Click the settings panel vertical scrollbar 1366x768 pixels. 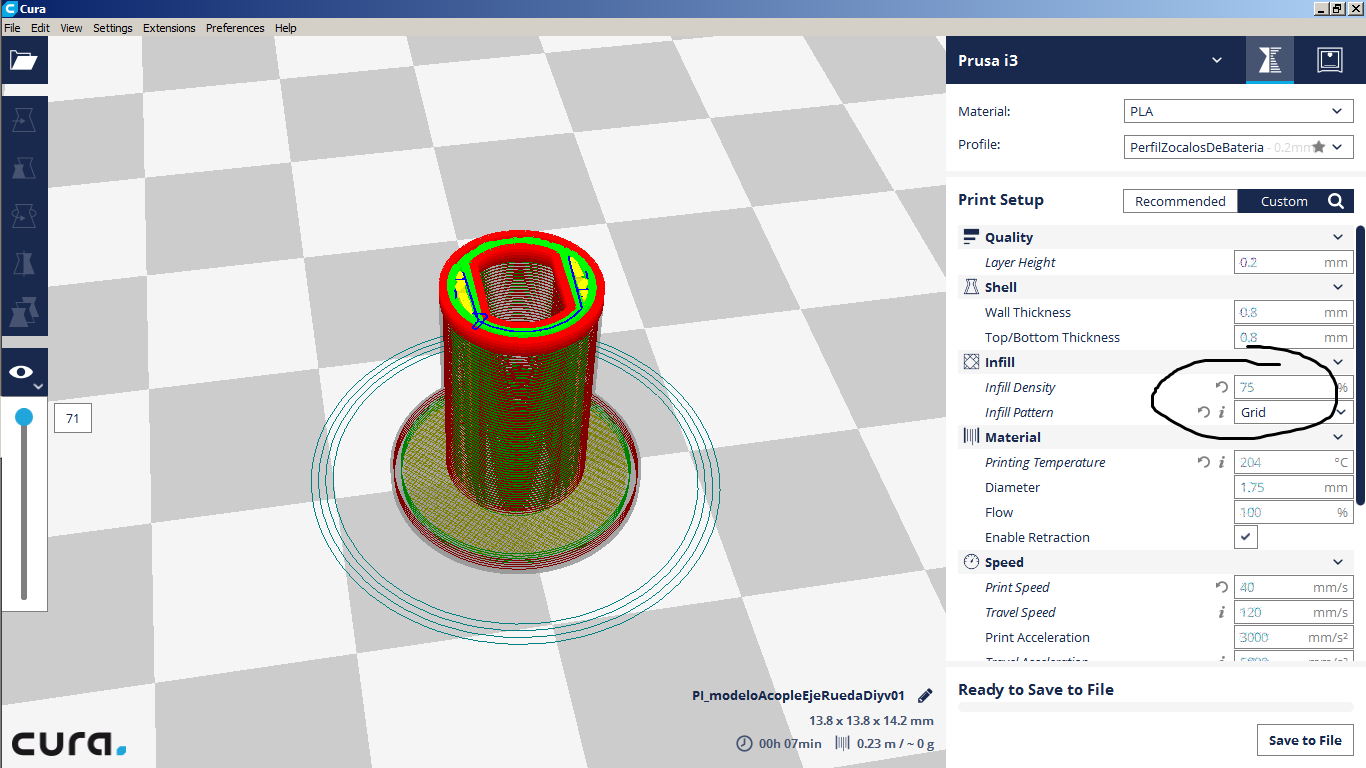click(x=1360, y=365)
